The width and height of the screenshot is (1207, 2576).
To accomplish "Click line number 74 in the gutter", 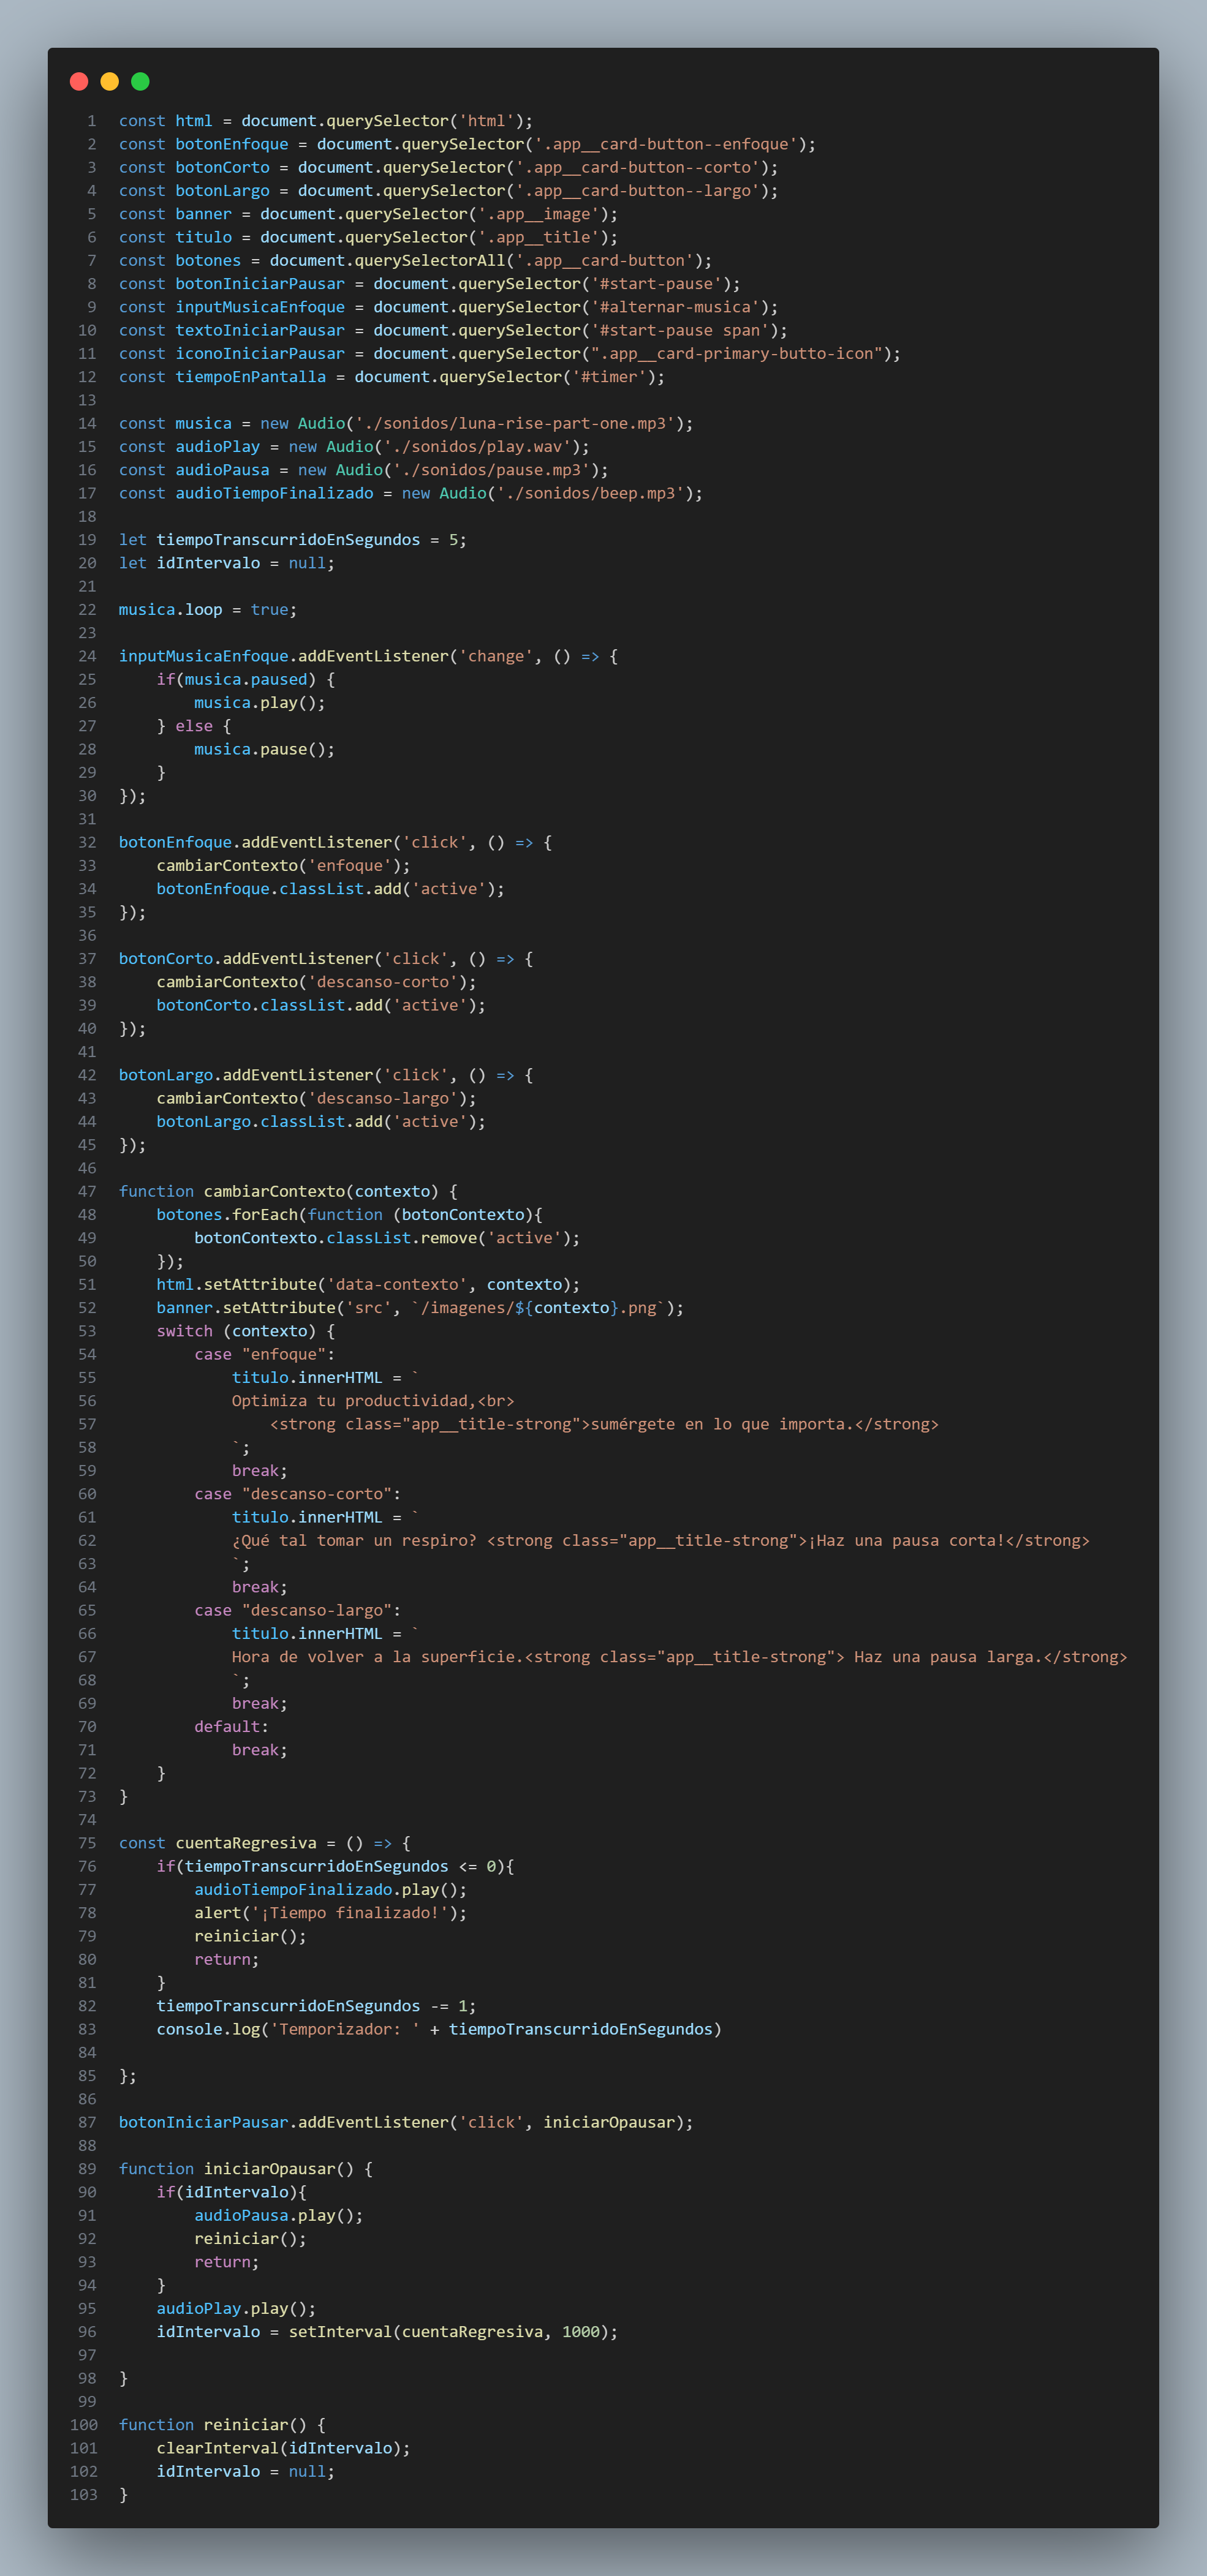I will [x=88, y=1820].
